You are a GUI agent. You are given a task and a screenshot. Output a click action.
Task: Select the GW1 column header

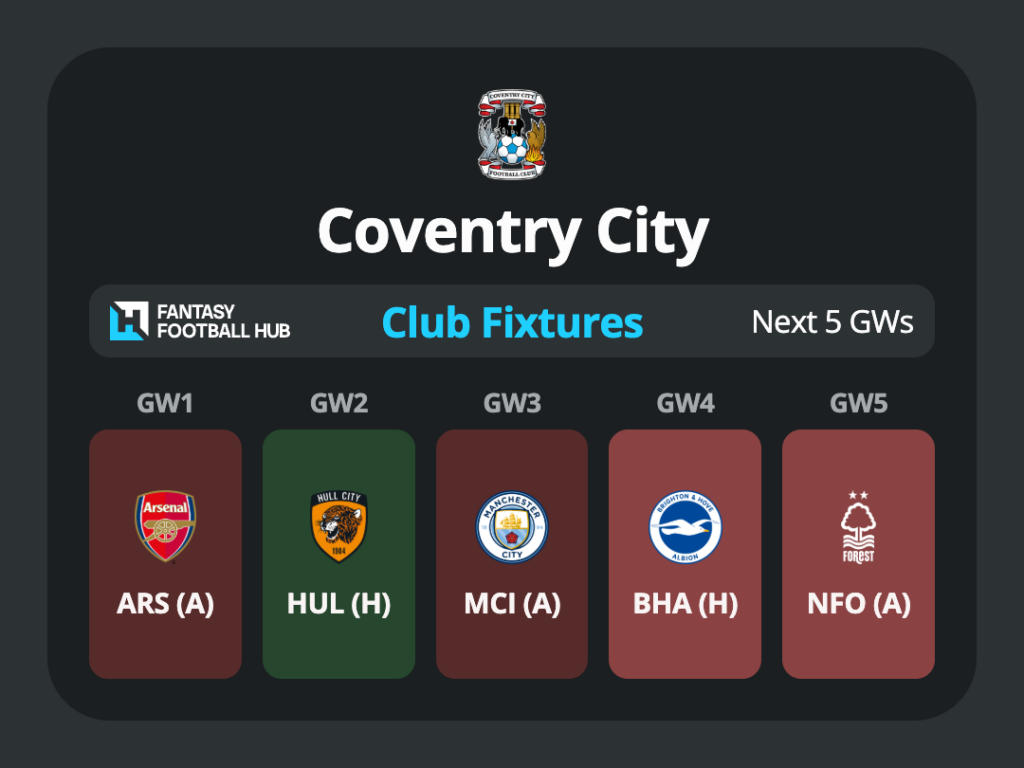tap(165, 403)
